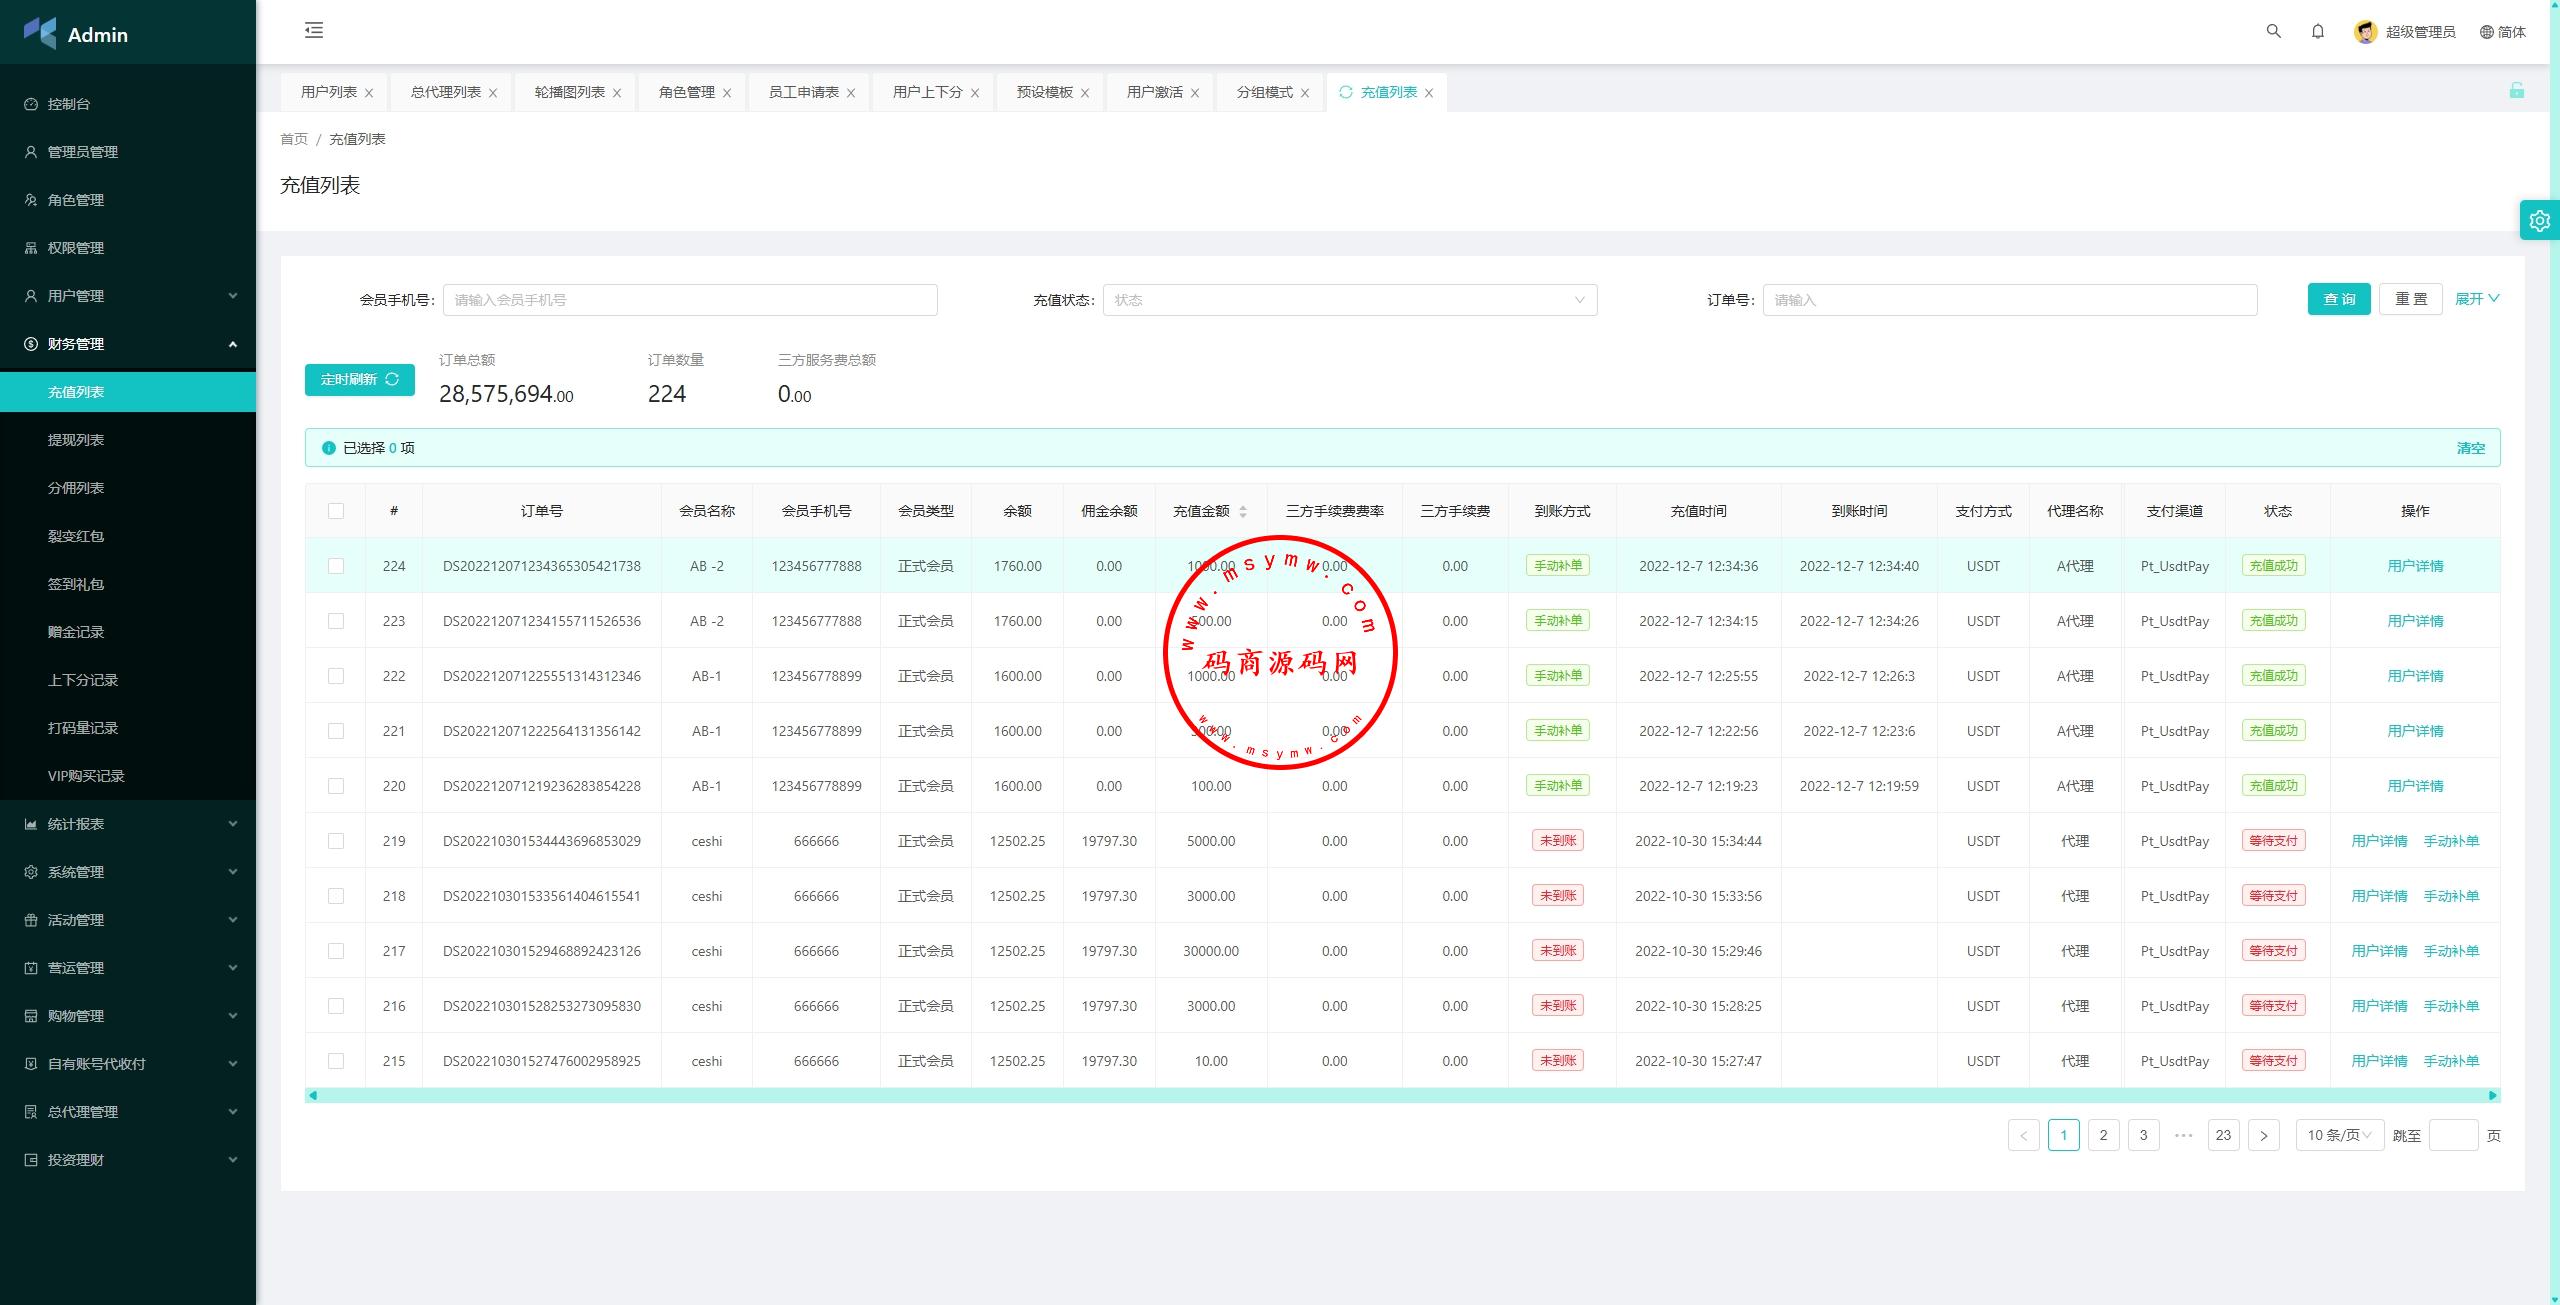This screenshot has width=2560, height=1305.
Task: Go to next page with the arrow
Action: 2264,1135
